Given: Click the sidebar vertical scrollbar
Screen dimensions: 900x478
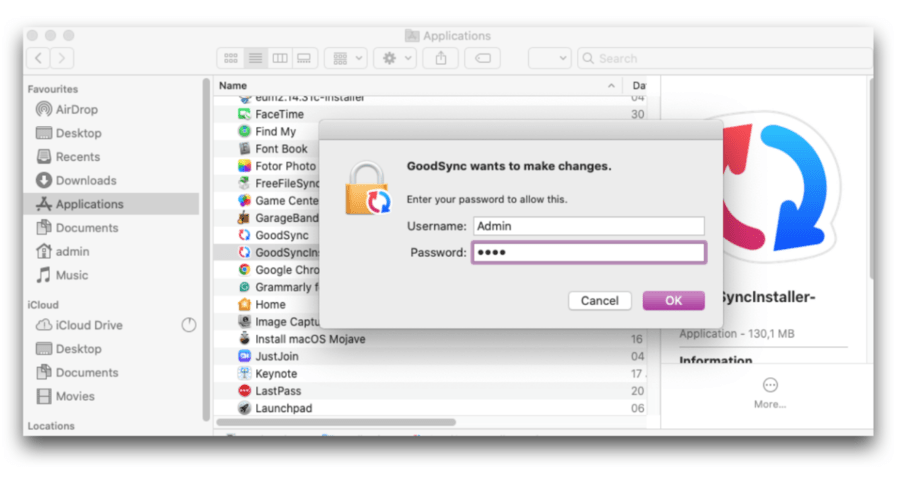Looking at the screenshot, I should (206, 250).
